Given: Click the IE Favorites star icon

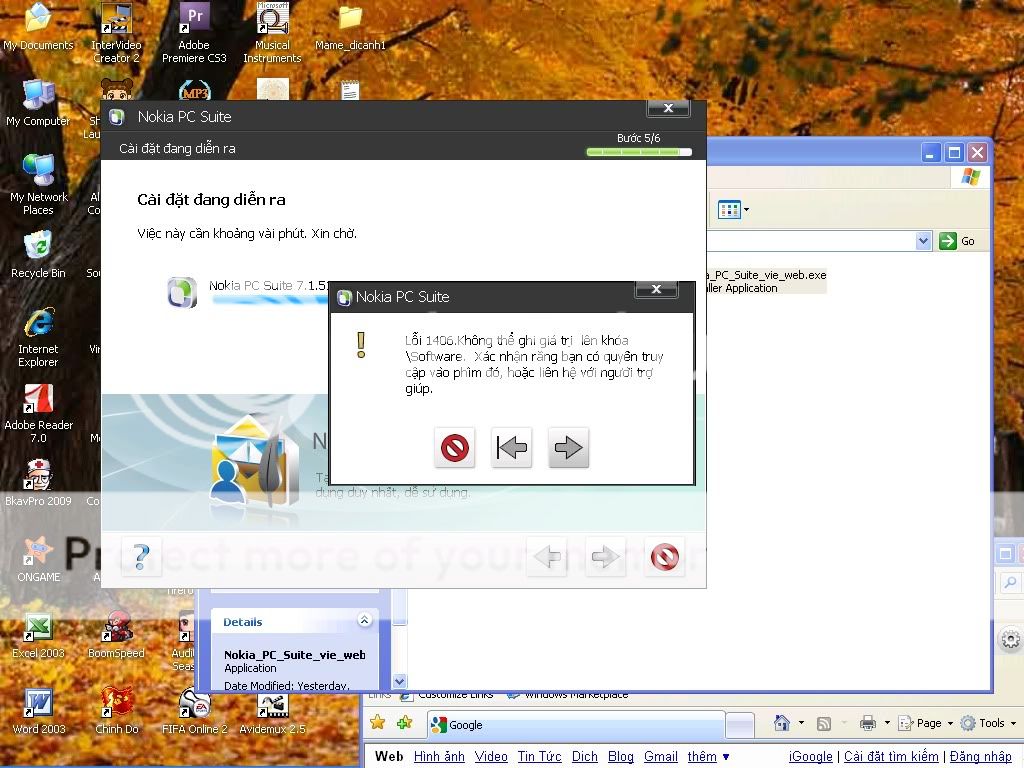Looking at the screenshot, I should click(377, 723).
